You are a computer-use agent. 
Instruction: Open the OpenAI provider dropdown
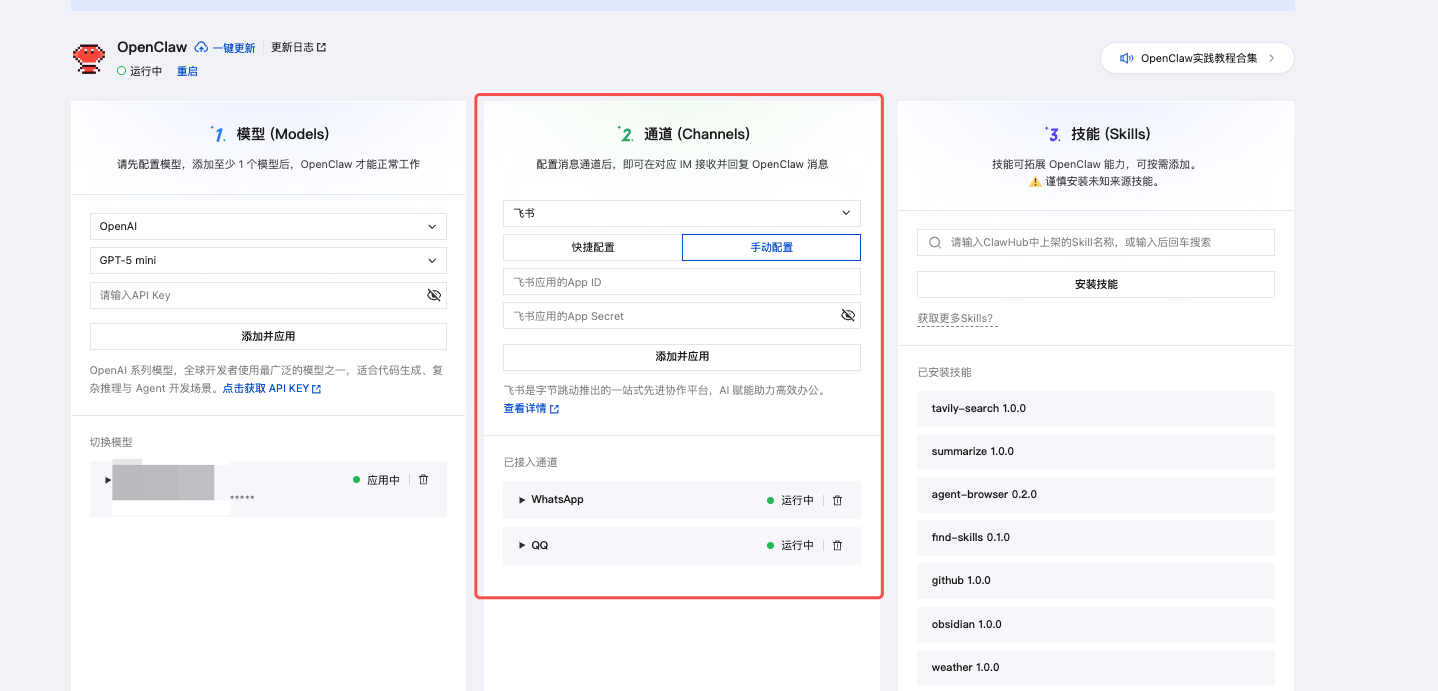(x=268, y=227)
